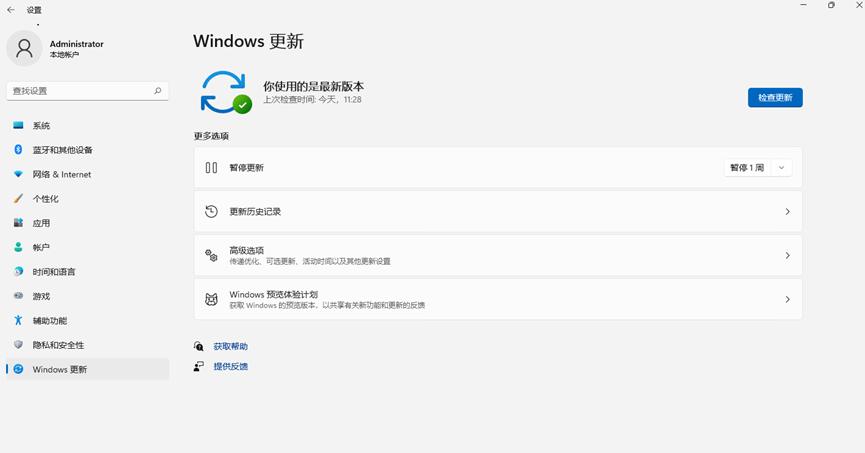The image size is (865, 453).
Task: Open 应用 settings category
Action: [88, 222]
